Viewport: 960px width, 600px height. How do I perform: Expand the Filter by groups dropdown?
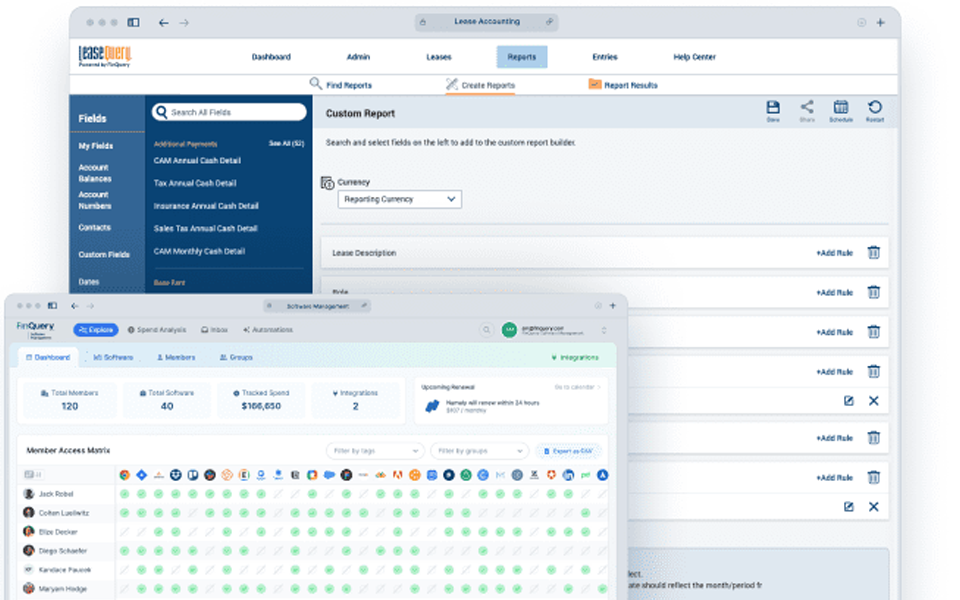479,451
